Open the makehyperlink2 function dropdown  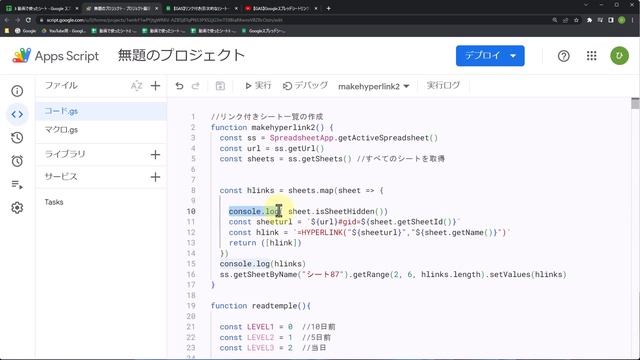(373, 86)
